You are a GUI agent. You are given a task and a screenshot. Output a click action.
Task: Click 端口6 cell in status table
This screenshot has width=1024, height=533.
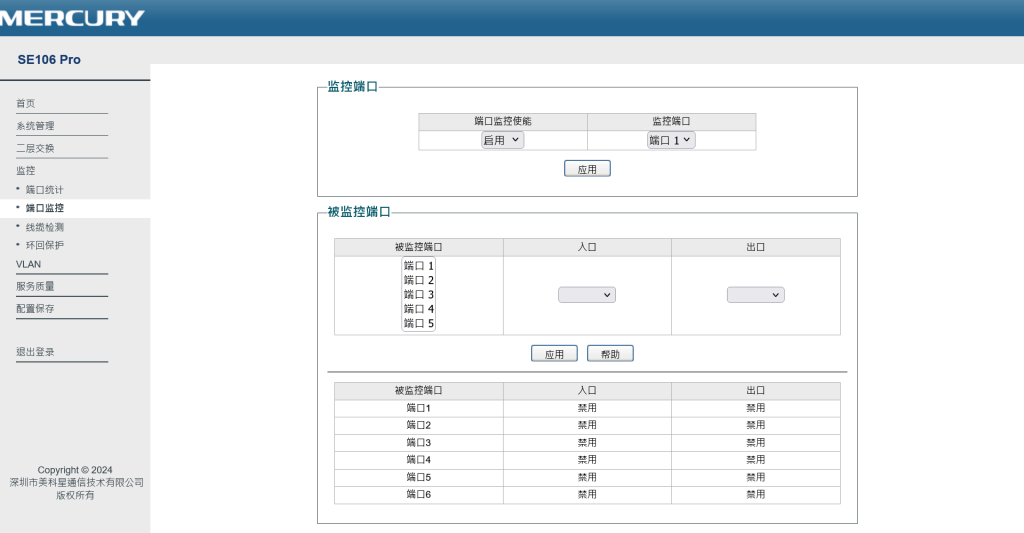(x=419, y=494)
